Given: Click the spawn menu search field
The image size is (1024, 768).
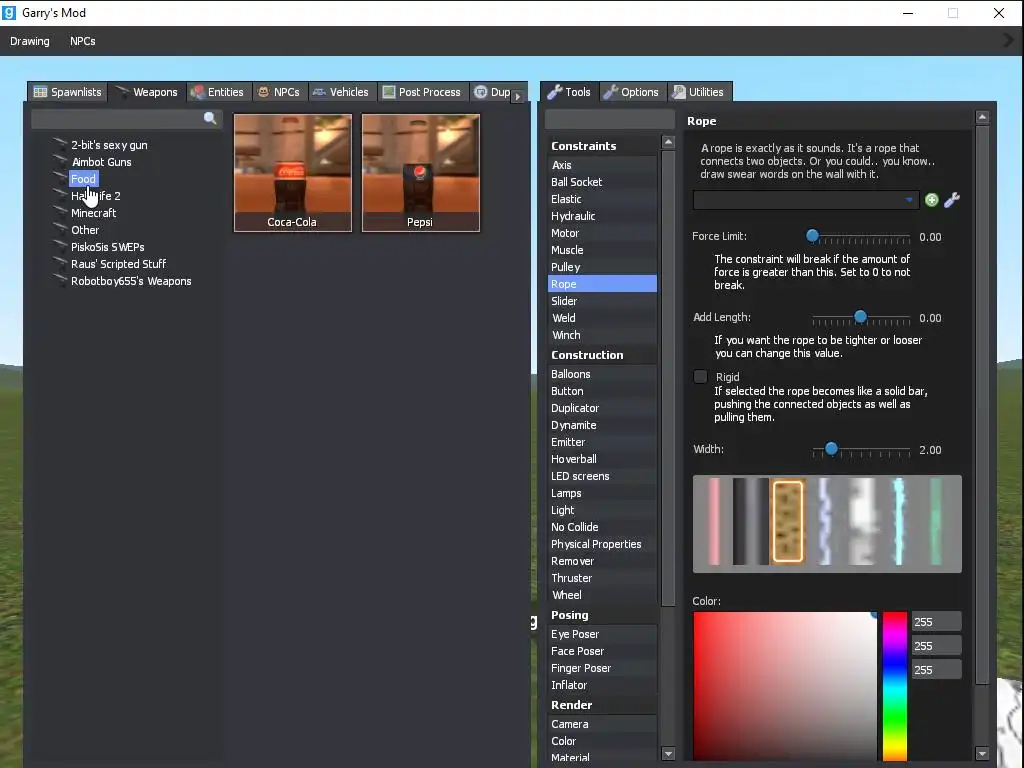Looking at the screenshot, I should point(127,119).
